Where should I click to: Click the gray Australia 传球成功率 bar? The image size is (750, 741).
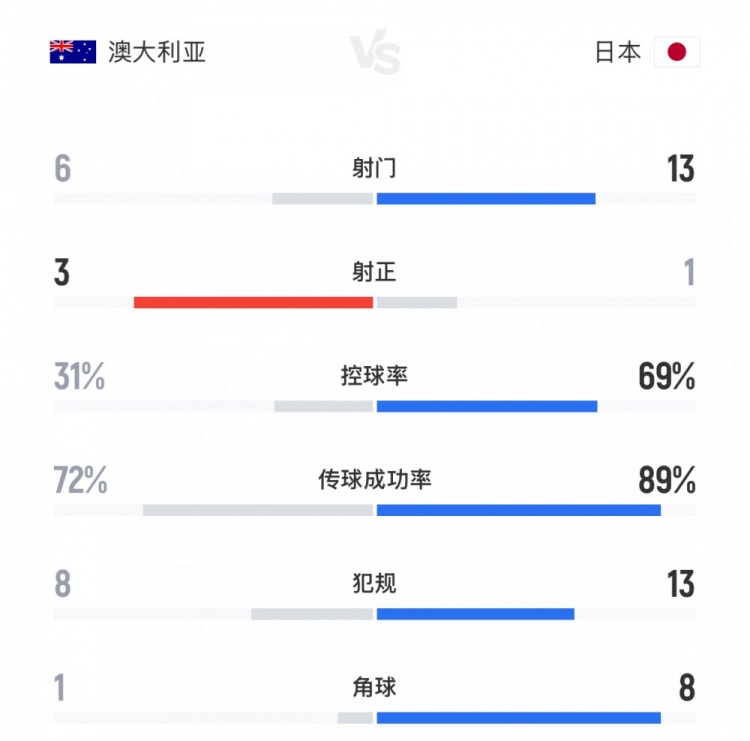(x=258, y=510)
